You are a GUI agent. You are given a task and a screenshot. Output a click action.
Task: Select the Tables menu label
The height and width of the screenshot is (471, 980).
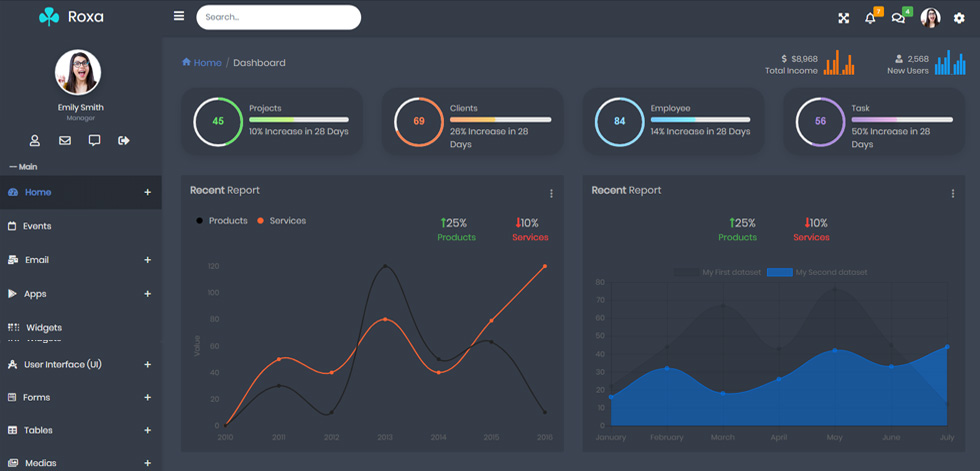point(38,430)
